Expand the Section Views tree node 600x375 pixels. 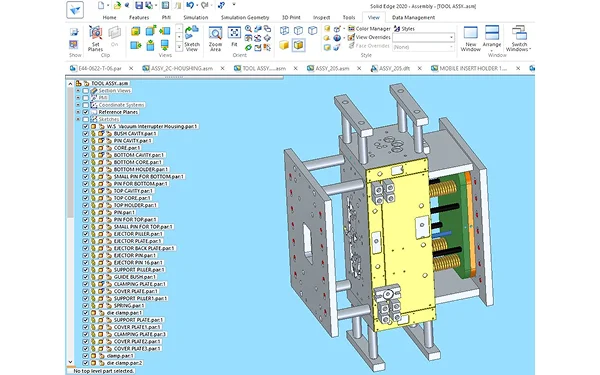click(x=78, y=91)
